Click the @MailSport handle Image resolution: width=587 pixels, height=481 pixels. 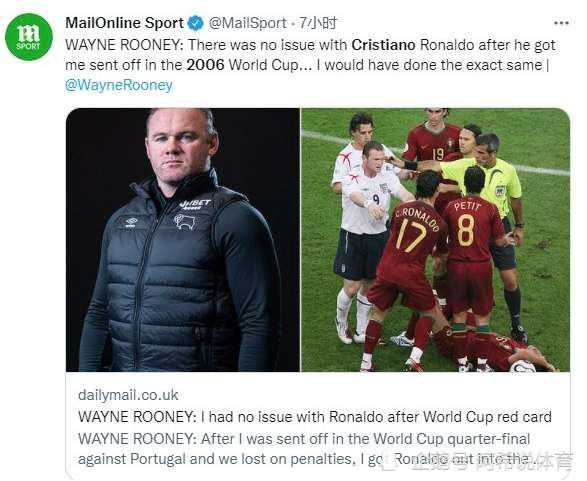pos(247,23)
